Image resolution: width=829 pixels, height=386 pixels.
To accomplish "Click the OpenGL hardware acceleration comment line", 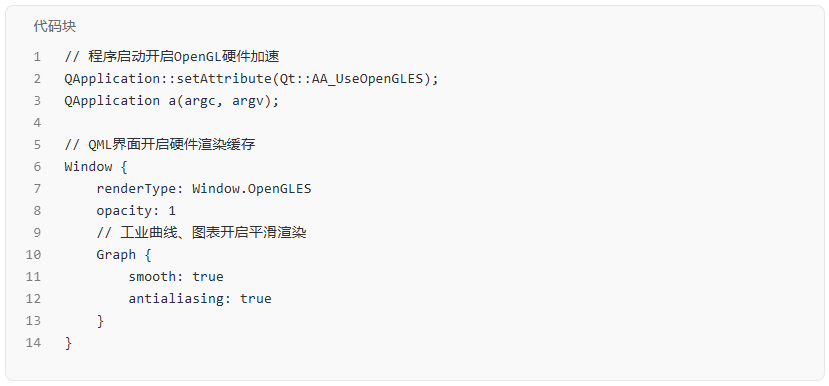I will tap(172, 57).
